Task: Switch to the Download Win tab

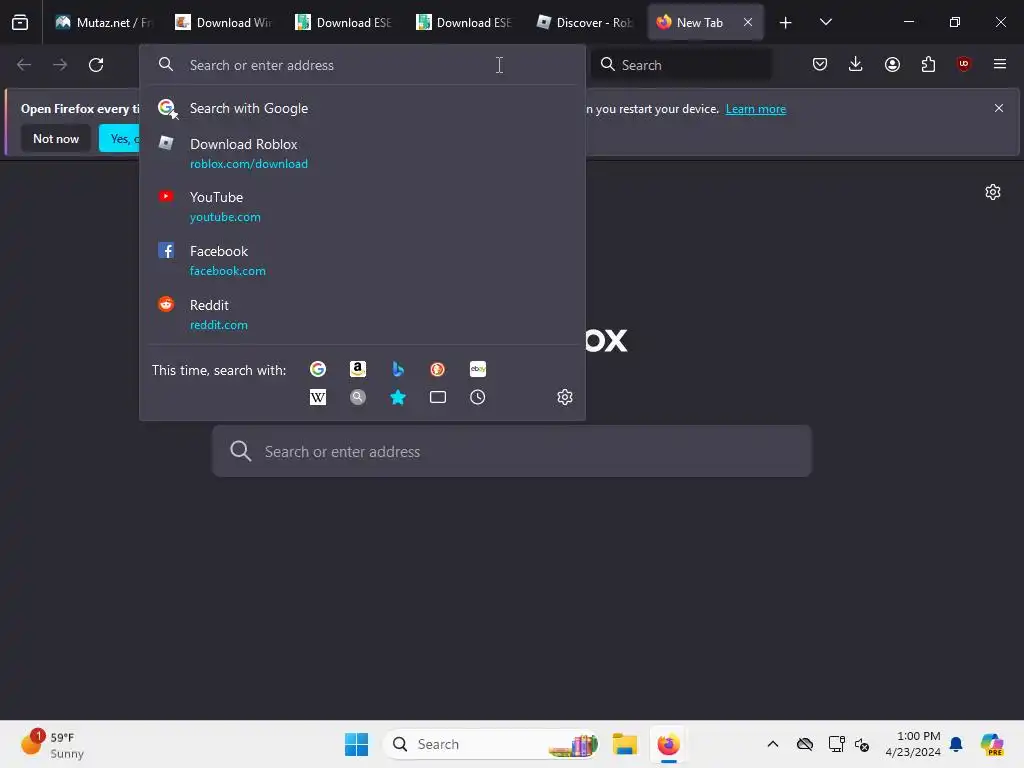Action: [223, 23]
